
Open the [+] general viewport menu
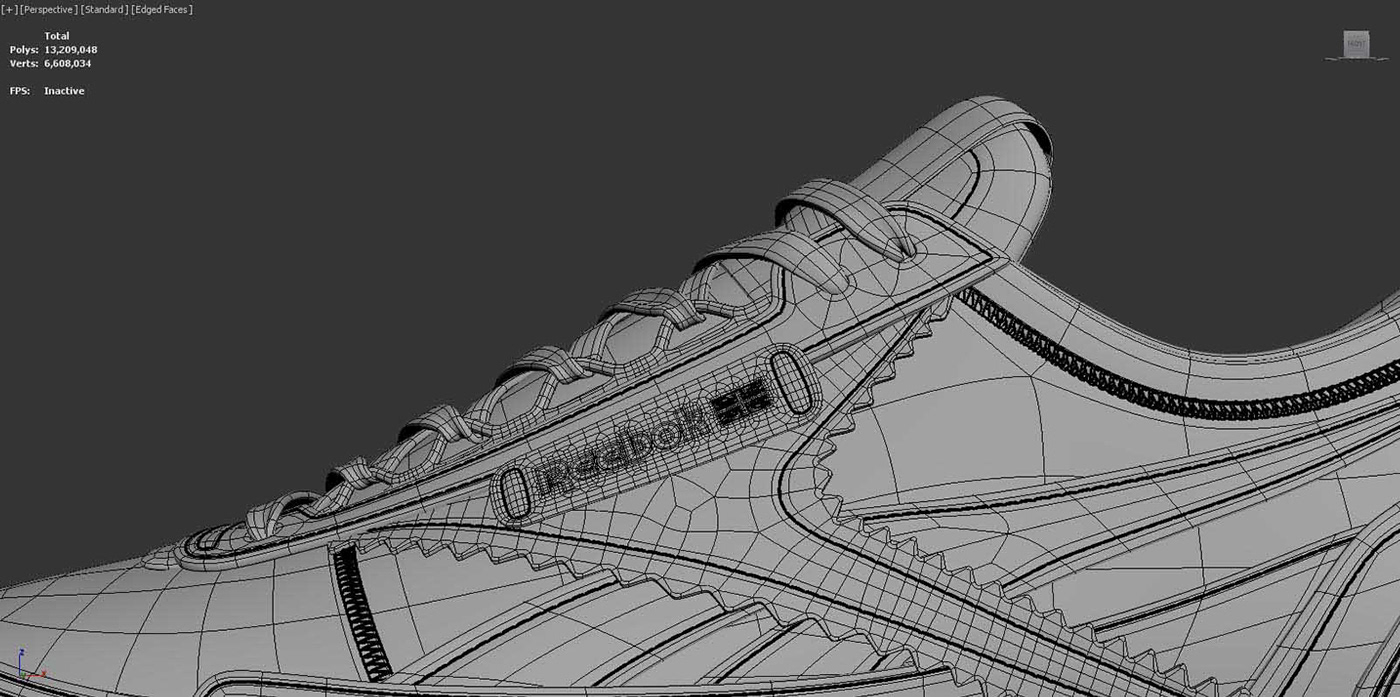point(8,9)
